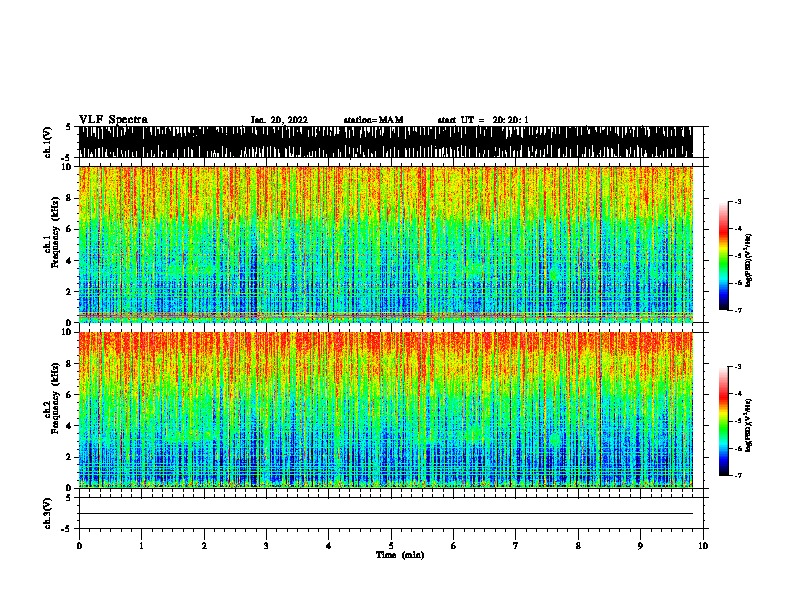Click the "station=MAM" header label
Screen dimensions: 792x612
pos(373,120)
